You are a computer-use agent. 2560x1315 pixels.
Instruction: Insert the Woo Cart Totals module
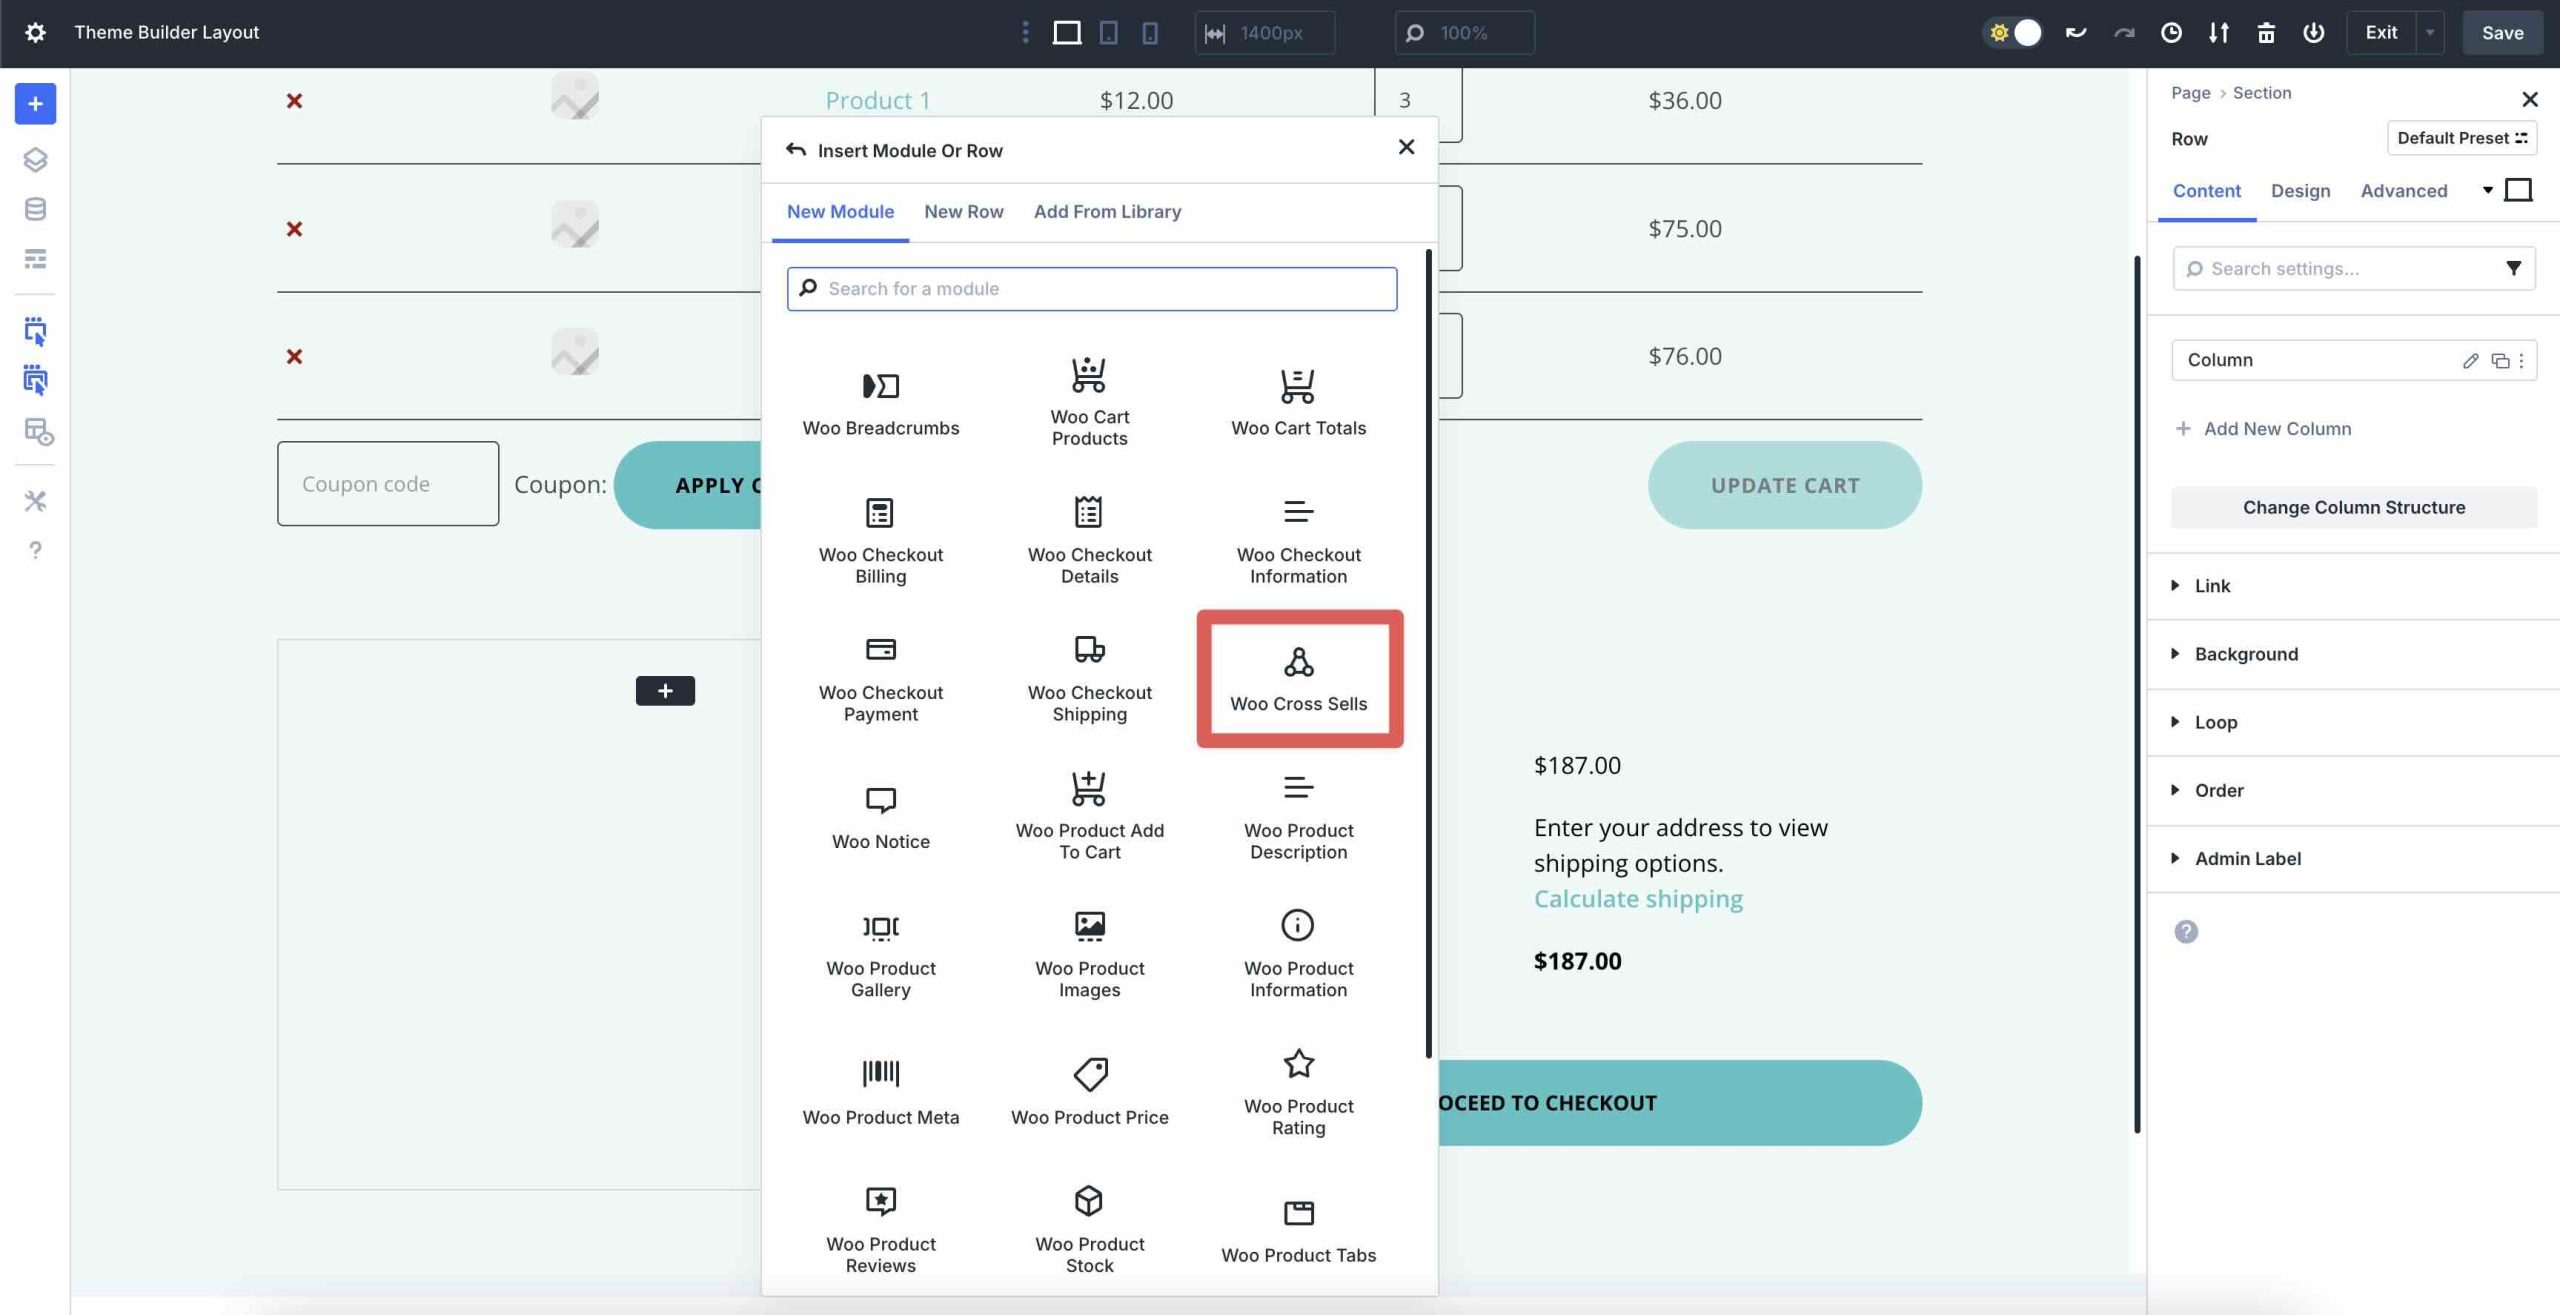tap(1297, 398)
